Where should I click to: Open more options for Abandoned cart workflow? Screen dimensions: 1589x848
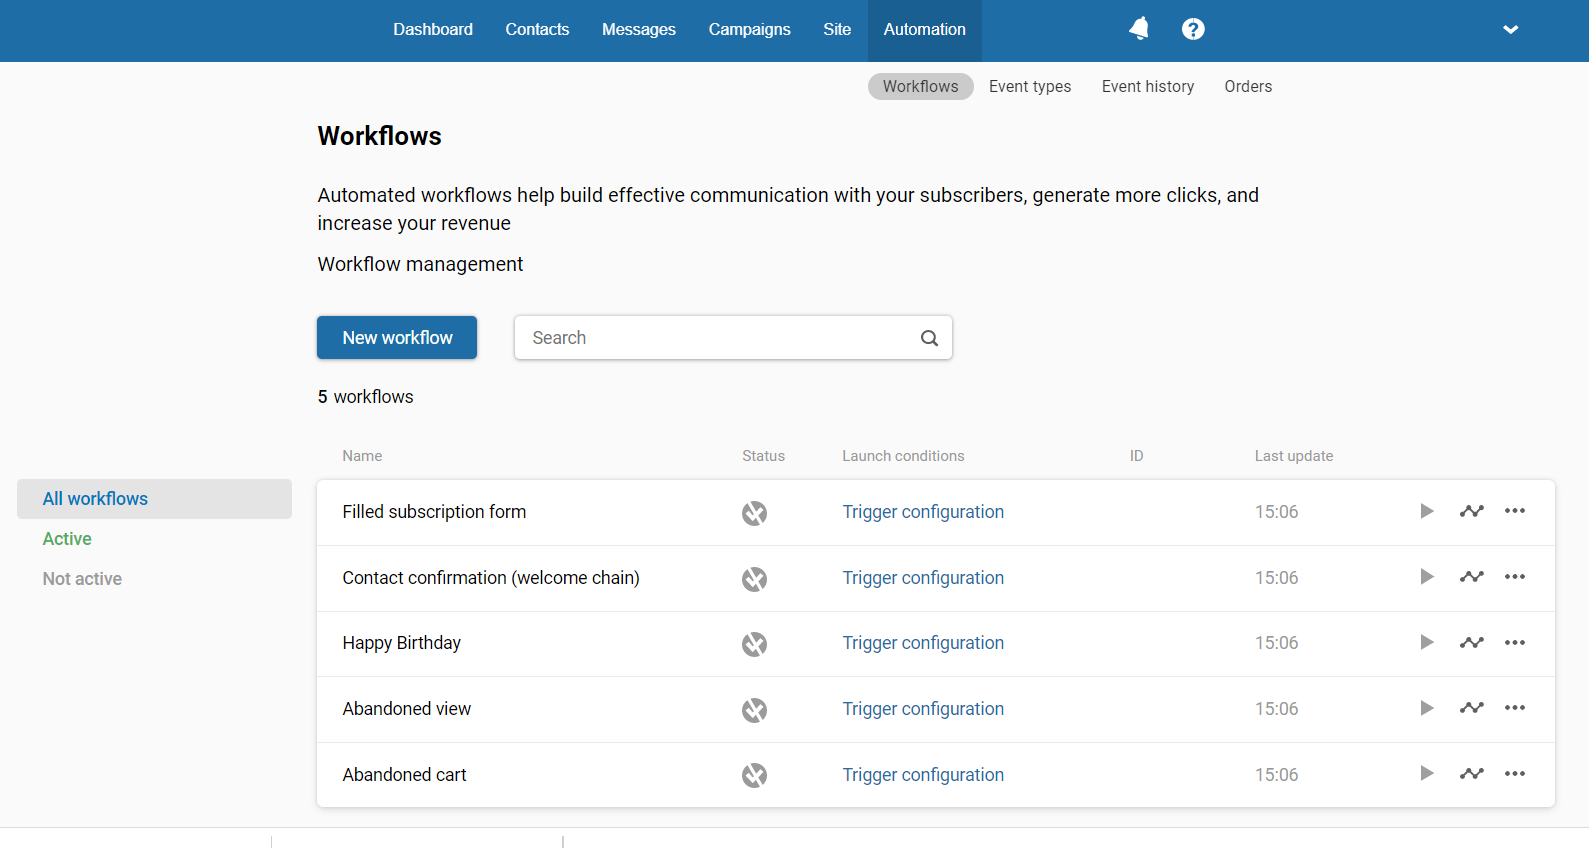click(x=1515, y=773)
